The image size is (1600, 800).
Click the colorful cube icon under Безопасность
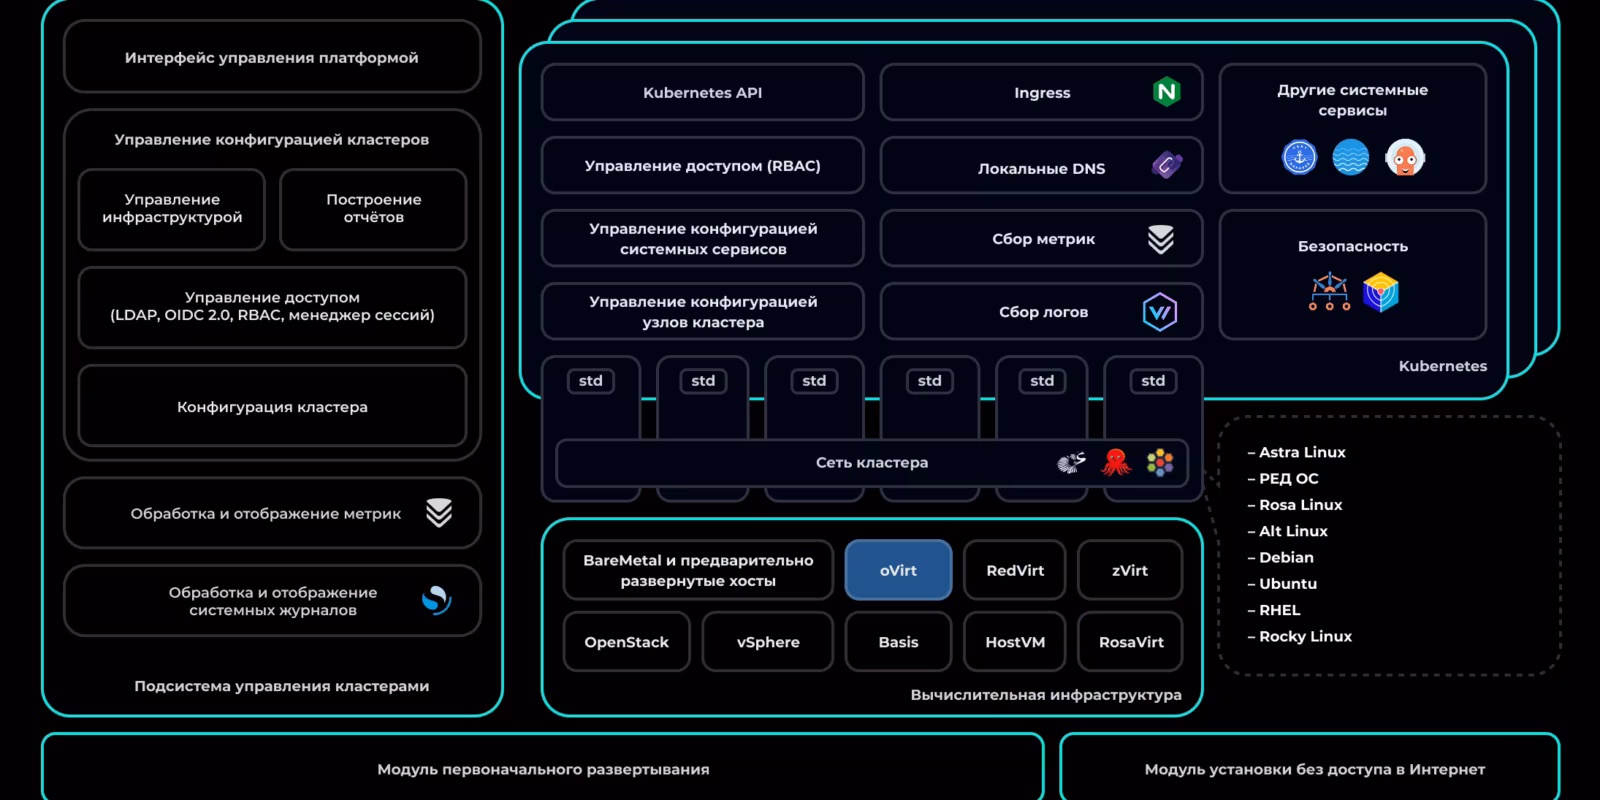click(1381, 292)
